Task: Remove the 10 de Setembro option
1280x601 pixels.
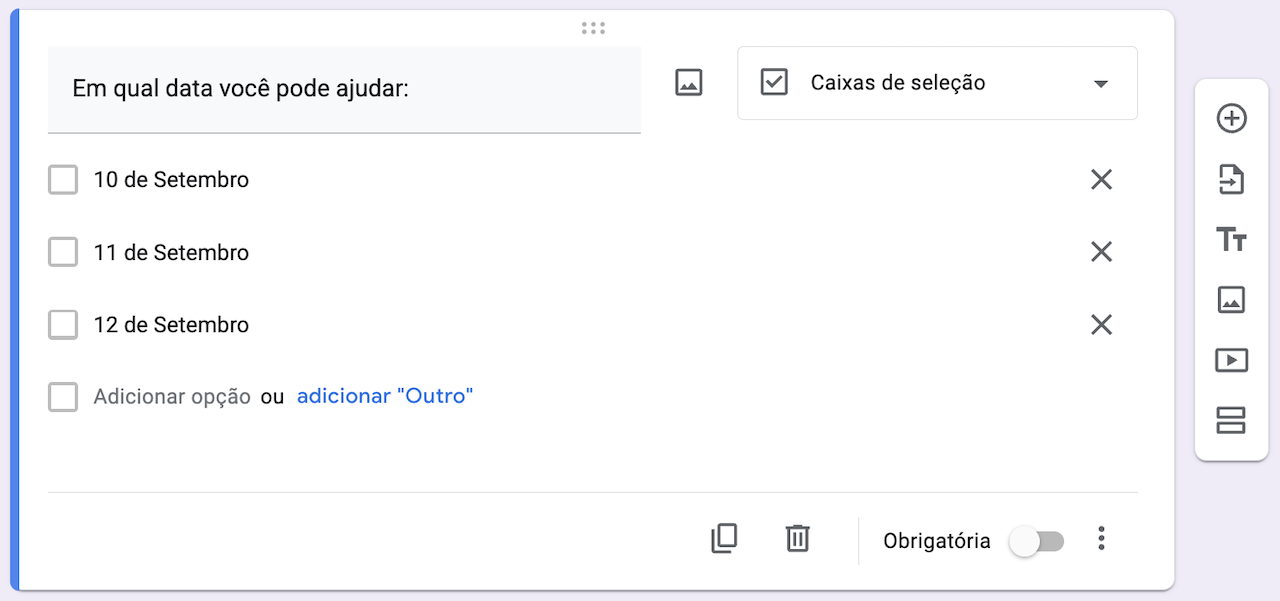Action: [x=1101, y=180]
